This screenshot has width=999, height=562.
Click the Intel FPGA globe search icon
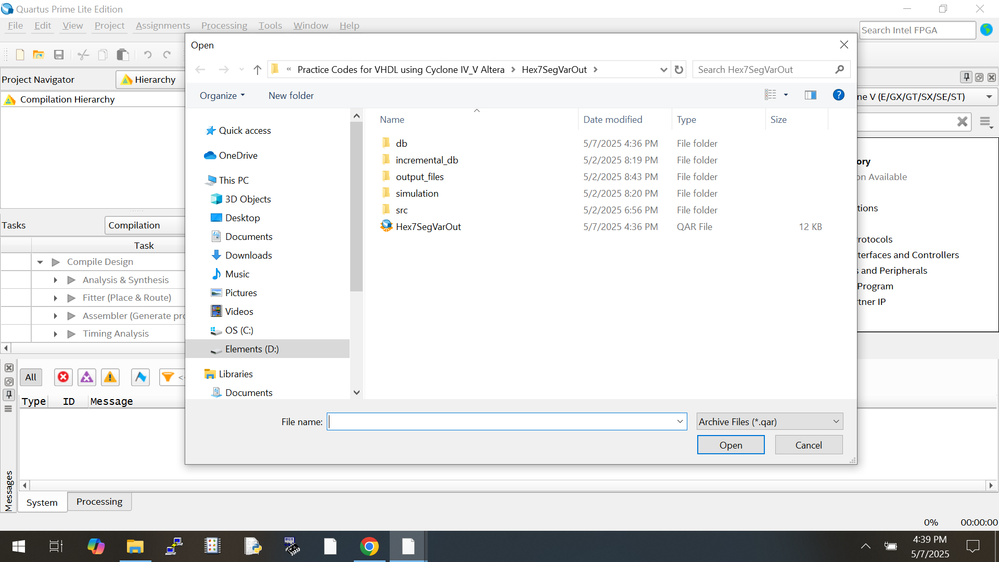coord(986,29)
